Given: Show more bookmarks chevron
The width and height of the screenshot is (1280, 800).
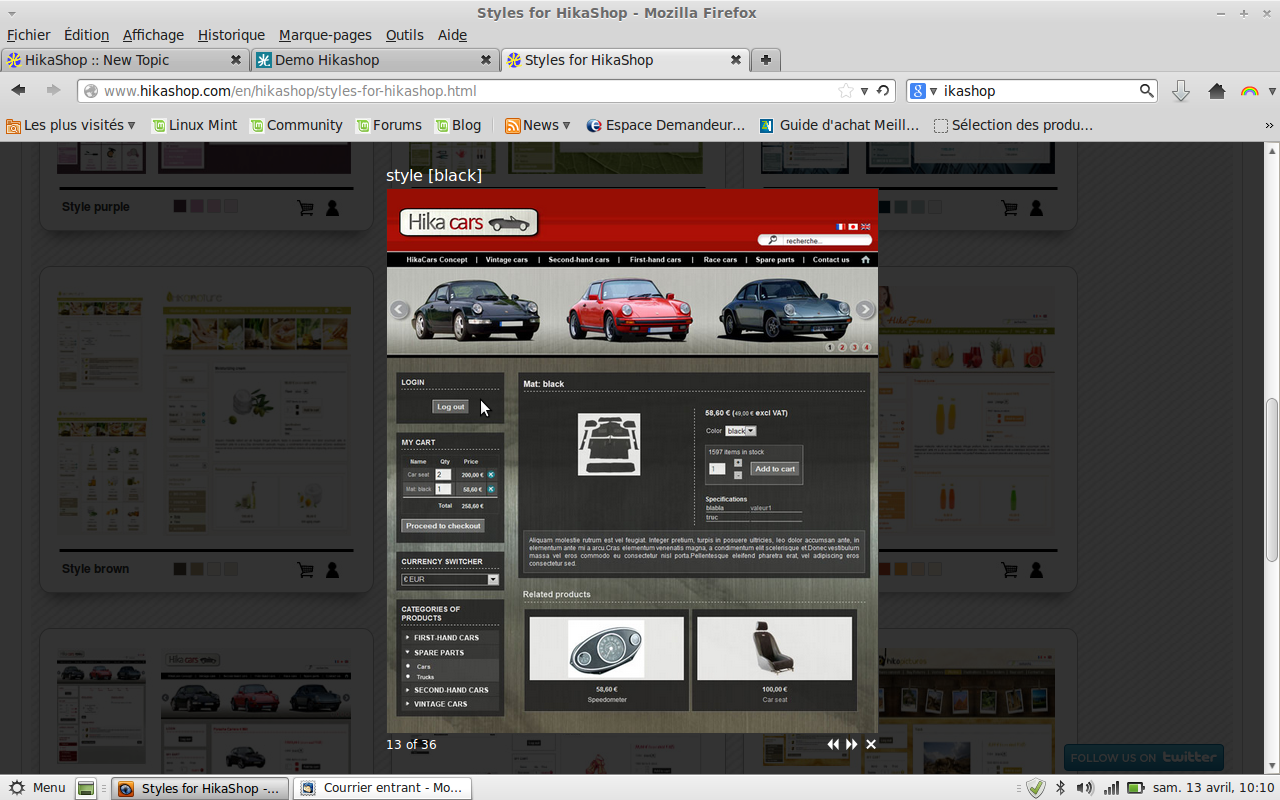Looking at the screenshot, I should 1269,125.
